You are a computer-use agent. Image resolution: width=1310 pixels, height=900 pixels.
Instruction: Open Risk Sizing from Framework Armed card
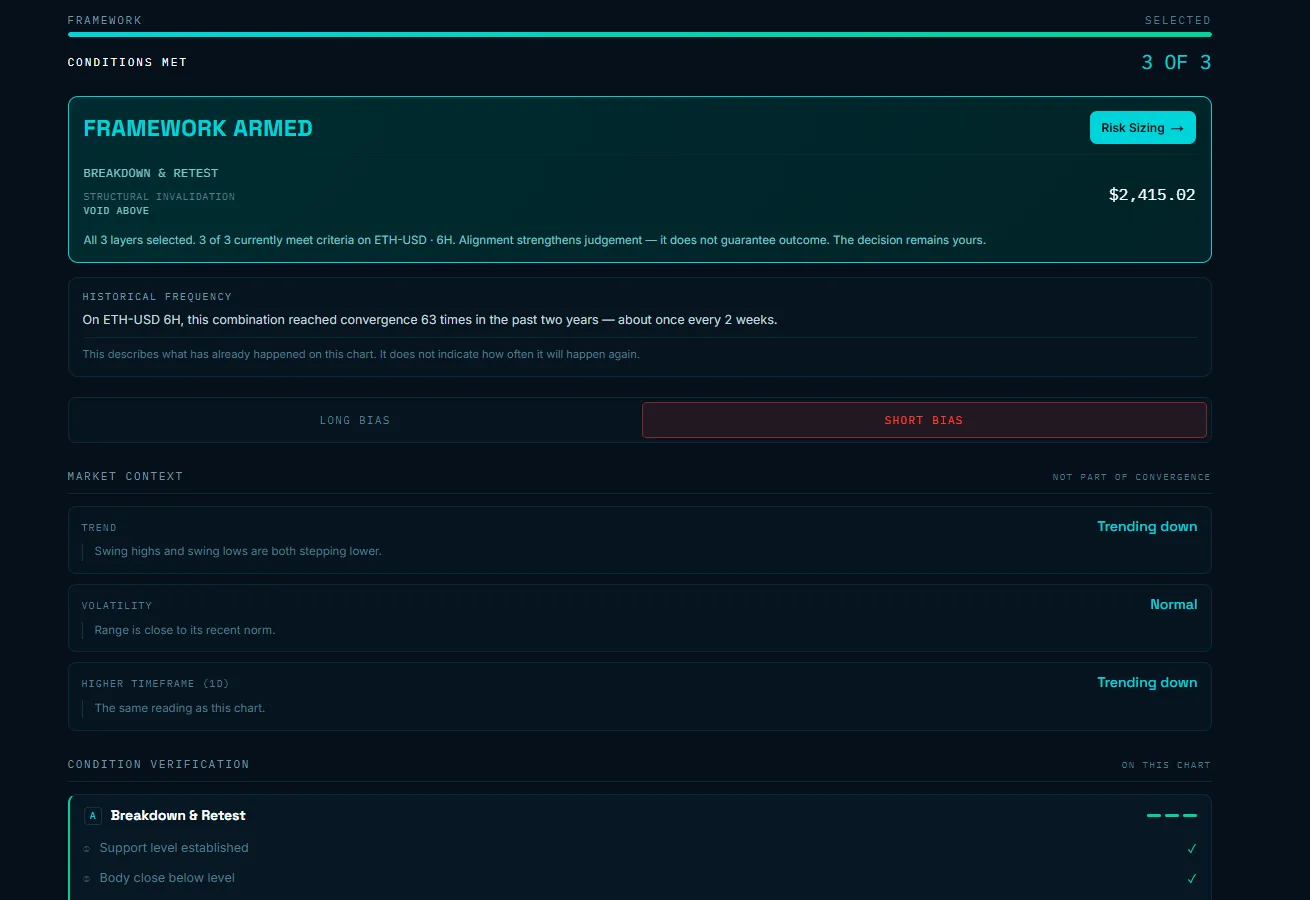tap(1142, 128)
